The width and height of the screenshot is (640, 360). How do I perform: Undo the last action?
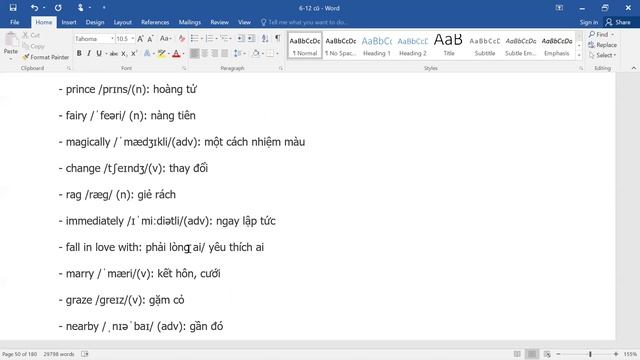click(34, 8)
